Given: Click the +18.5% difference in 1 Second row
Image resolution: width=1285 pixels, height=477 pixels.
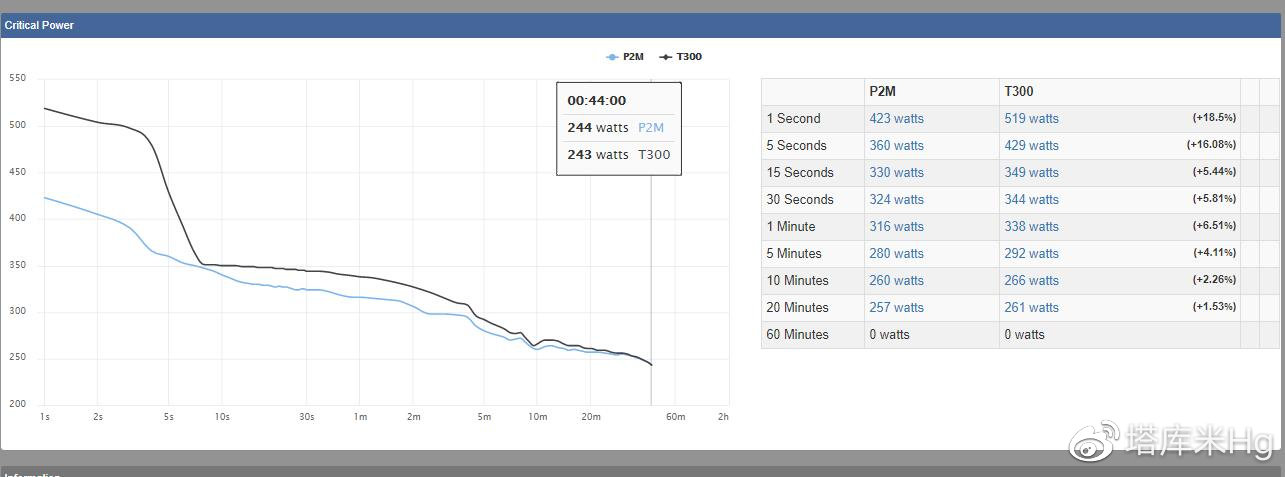Looking at the screenshot, I should click(x=1213, y=118).
